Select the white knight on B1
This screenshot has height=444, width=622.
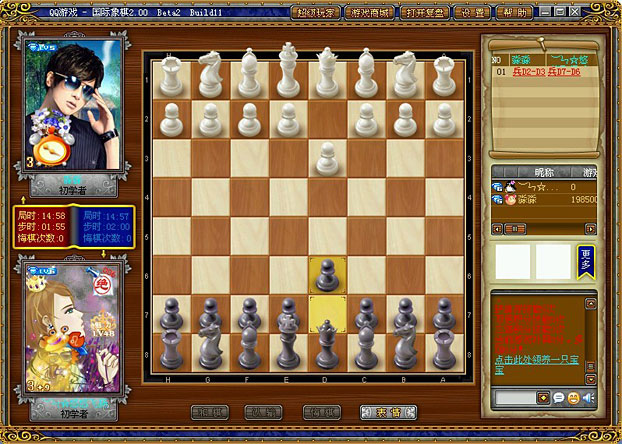pyautogui.click(x=405, y=74)
